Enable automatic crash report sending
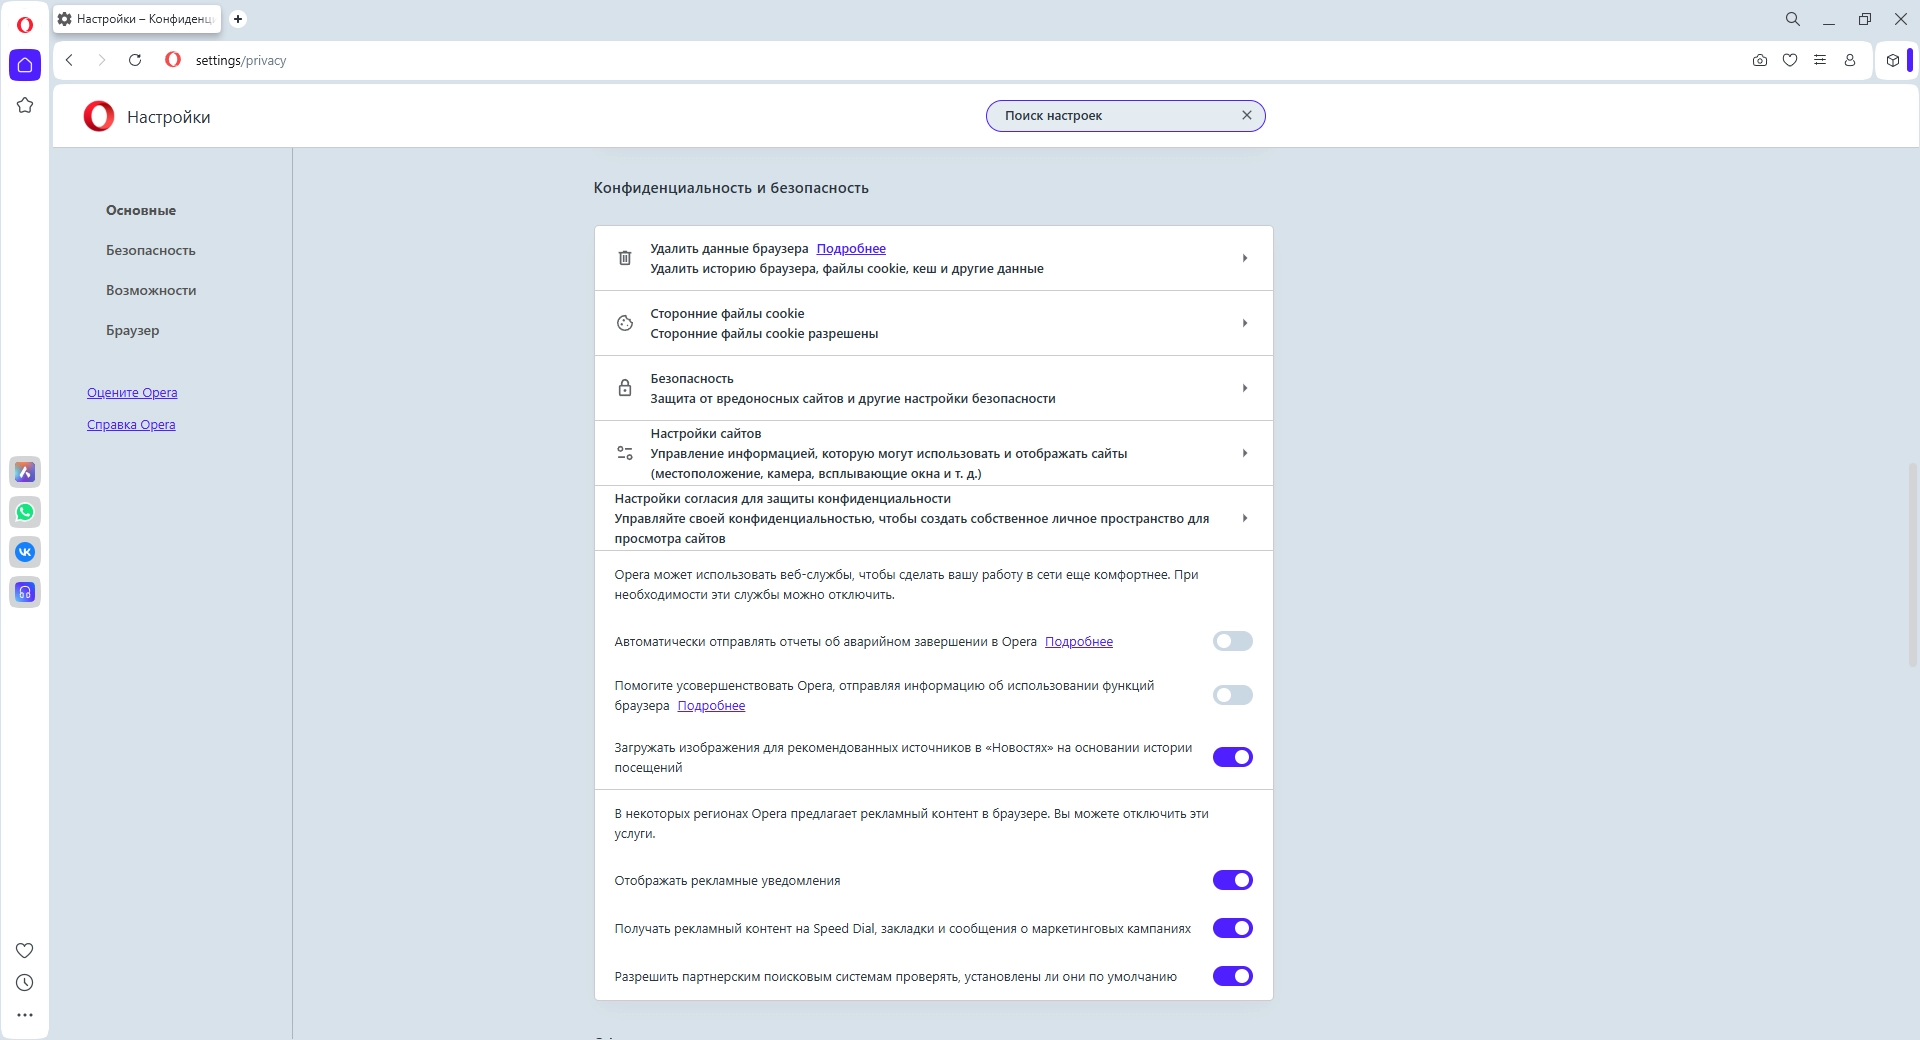Viewport: 1920px width, 1040px height. [1232, 641]
